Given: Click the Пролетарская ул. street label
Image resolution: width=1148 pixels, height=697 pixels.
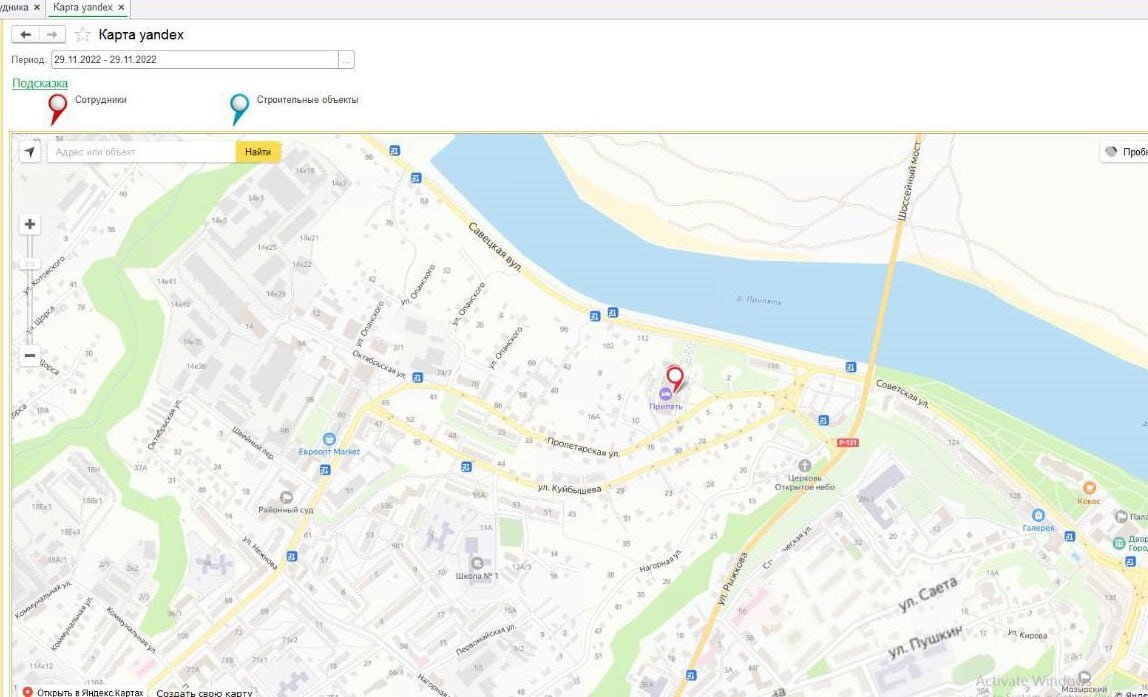Looking at the screenshot, I should 584,447.
